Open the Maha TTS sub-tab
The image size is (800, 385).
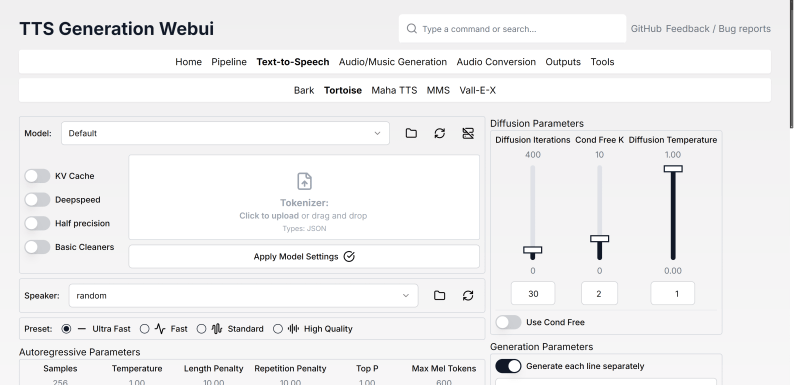pos(394,90)
